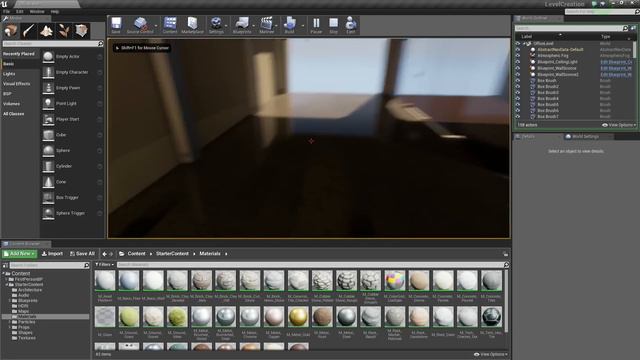Choose the Box Trigger item
Viewport: 640px width, 360px height.
point(72,198)
